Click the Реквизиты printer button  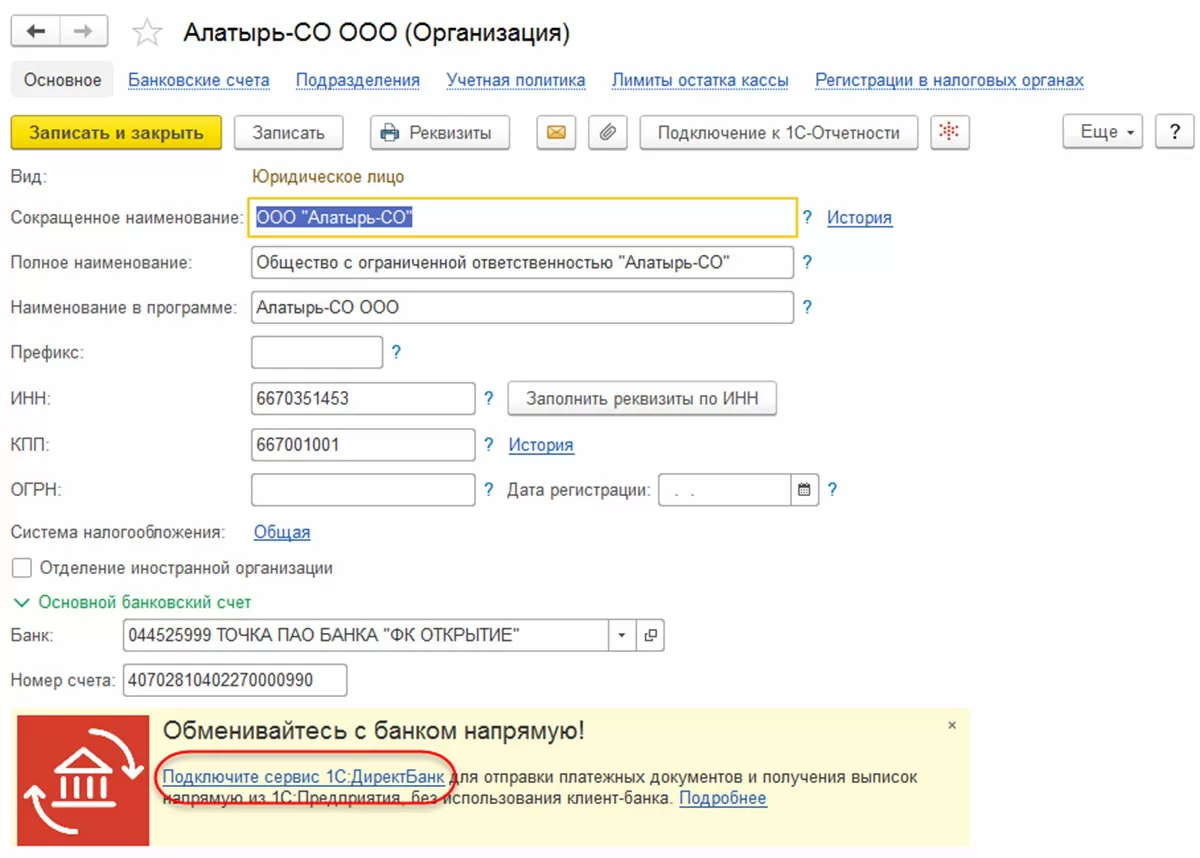[x=439, y=133]
